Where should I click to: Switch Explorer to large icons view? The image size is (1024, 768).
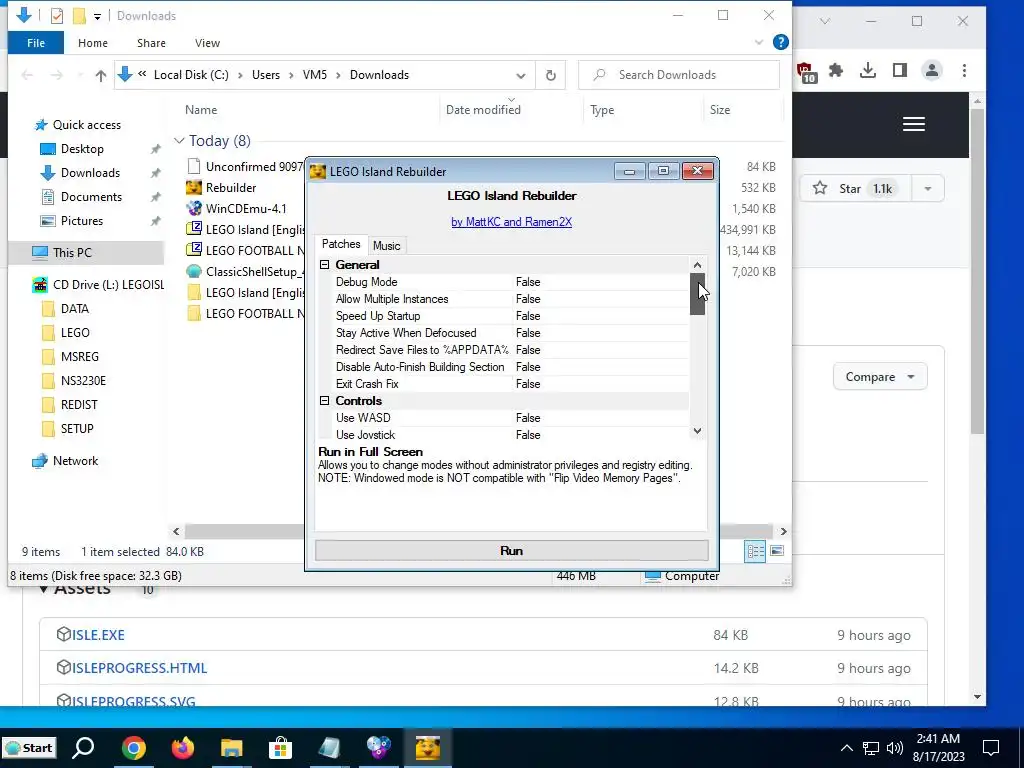(x=776, y=552)
